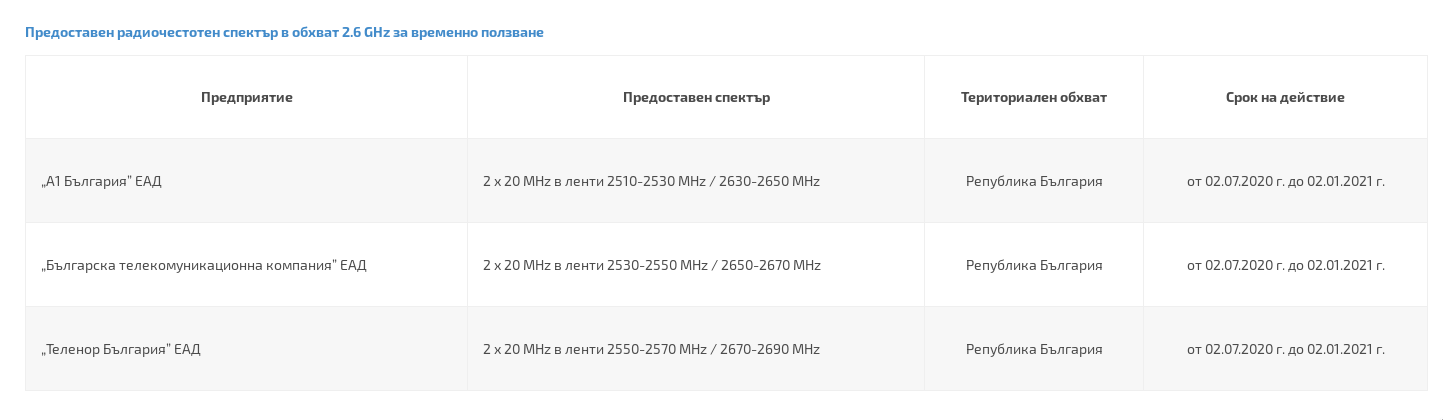Viewport: 1443px width, 420px height.
Task: Click the Териториален обхват column header
Action: click(x=1033, y=98)
